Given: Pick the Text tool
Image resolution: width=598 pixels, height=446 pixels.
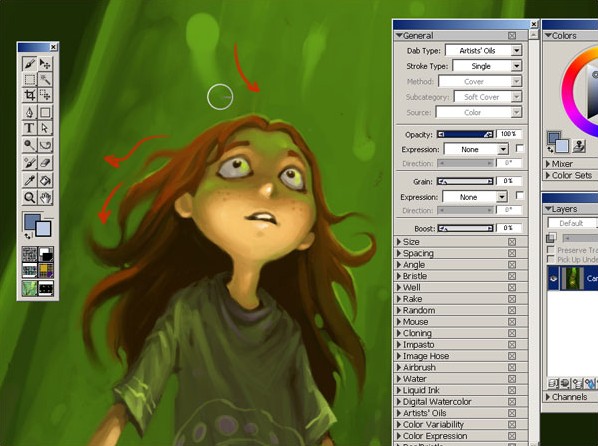Looking at the screenshot, I should (30, 128).
